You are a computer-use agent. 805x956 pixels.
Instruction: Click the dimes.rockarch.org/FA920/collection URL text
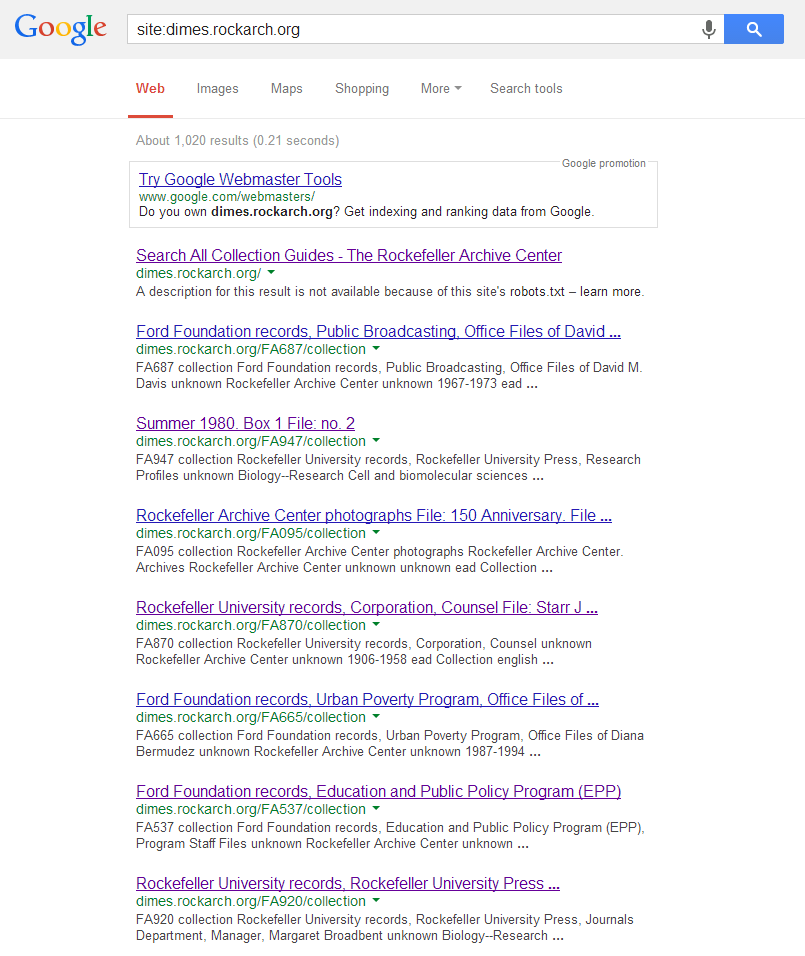(251, 902)
